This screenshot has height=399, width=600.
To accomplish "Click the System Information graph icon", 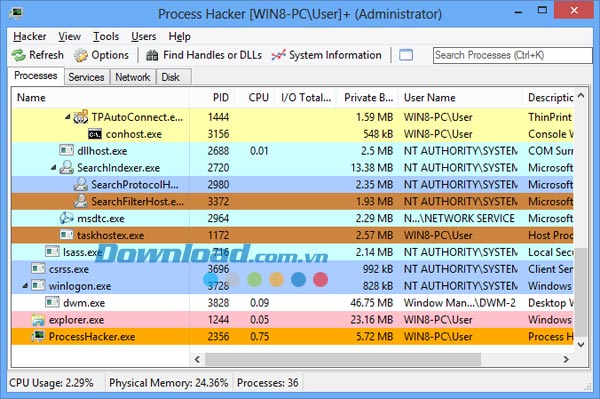I will point(279,55).
